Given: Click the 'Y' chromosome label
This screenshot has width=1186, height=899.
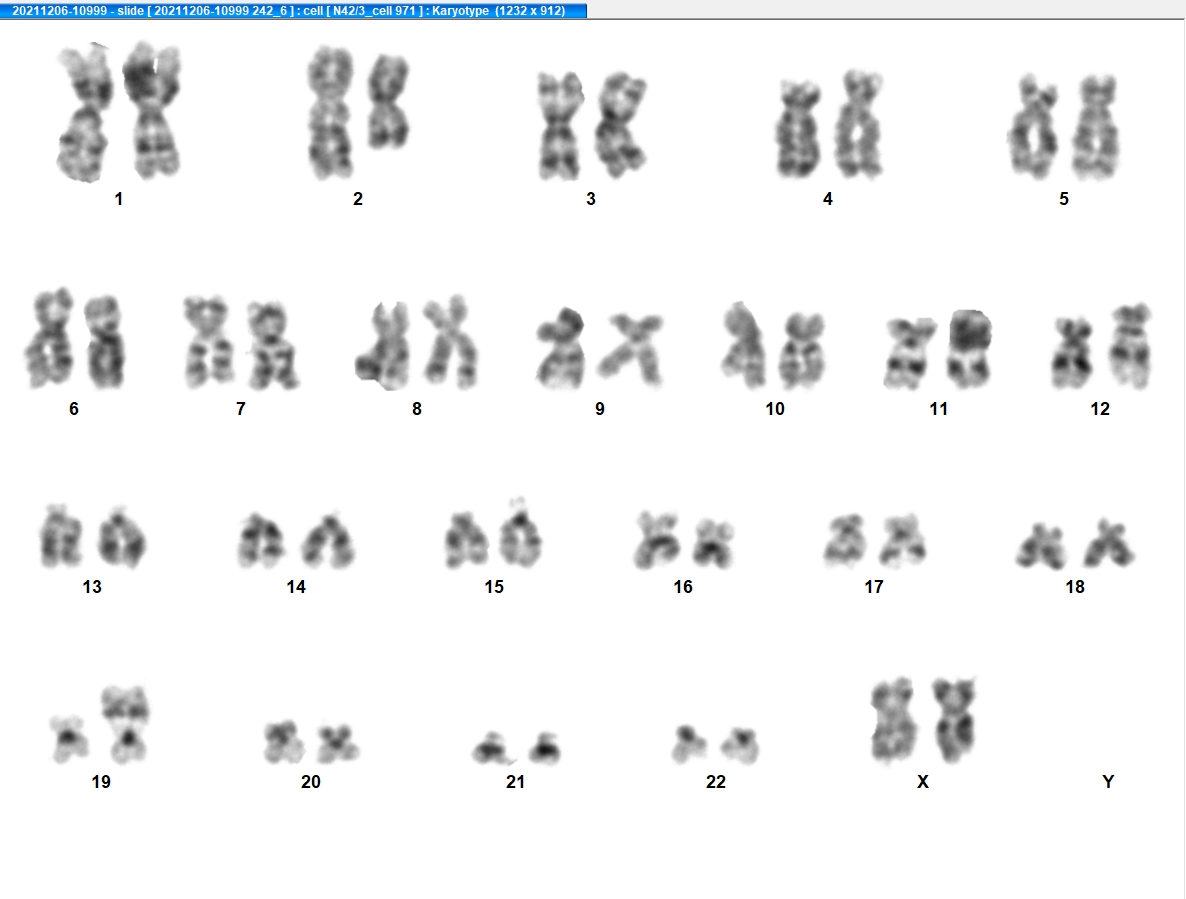Looking at the screenshot, I should pos(1108,782).
